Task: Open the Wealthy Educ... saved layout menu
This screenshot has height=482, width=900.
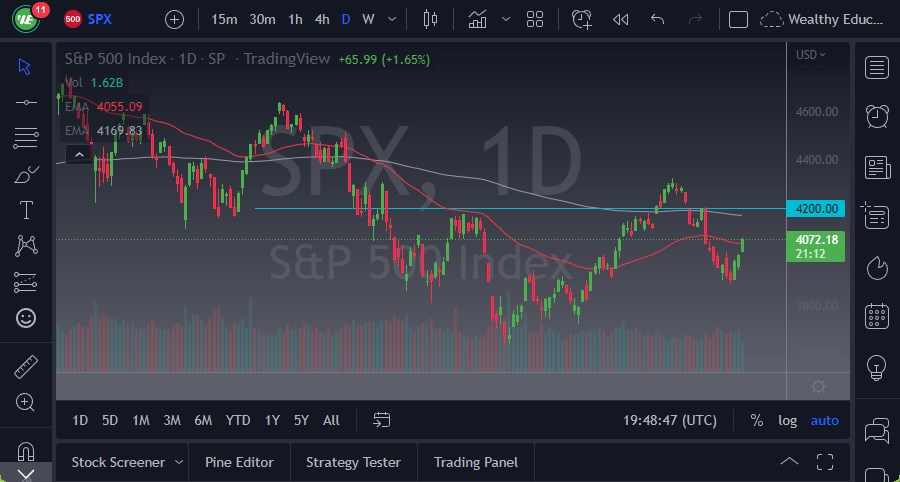Action: [x=821, y=20]
